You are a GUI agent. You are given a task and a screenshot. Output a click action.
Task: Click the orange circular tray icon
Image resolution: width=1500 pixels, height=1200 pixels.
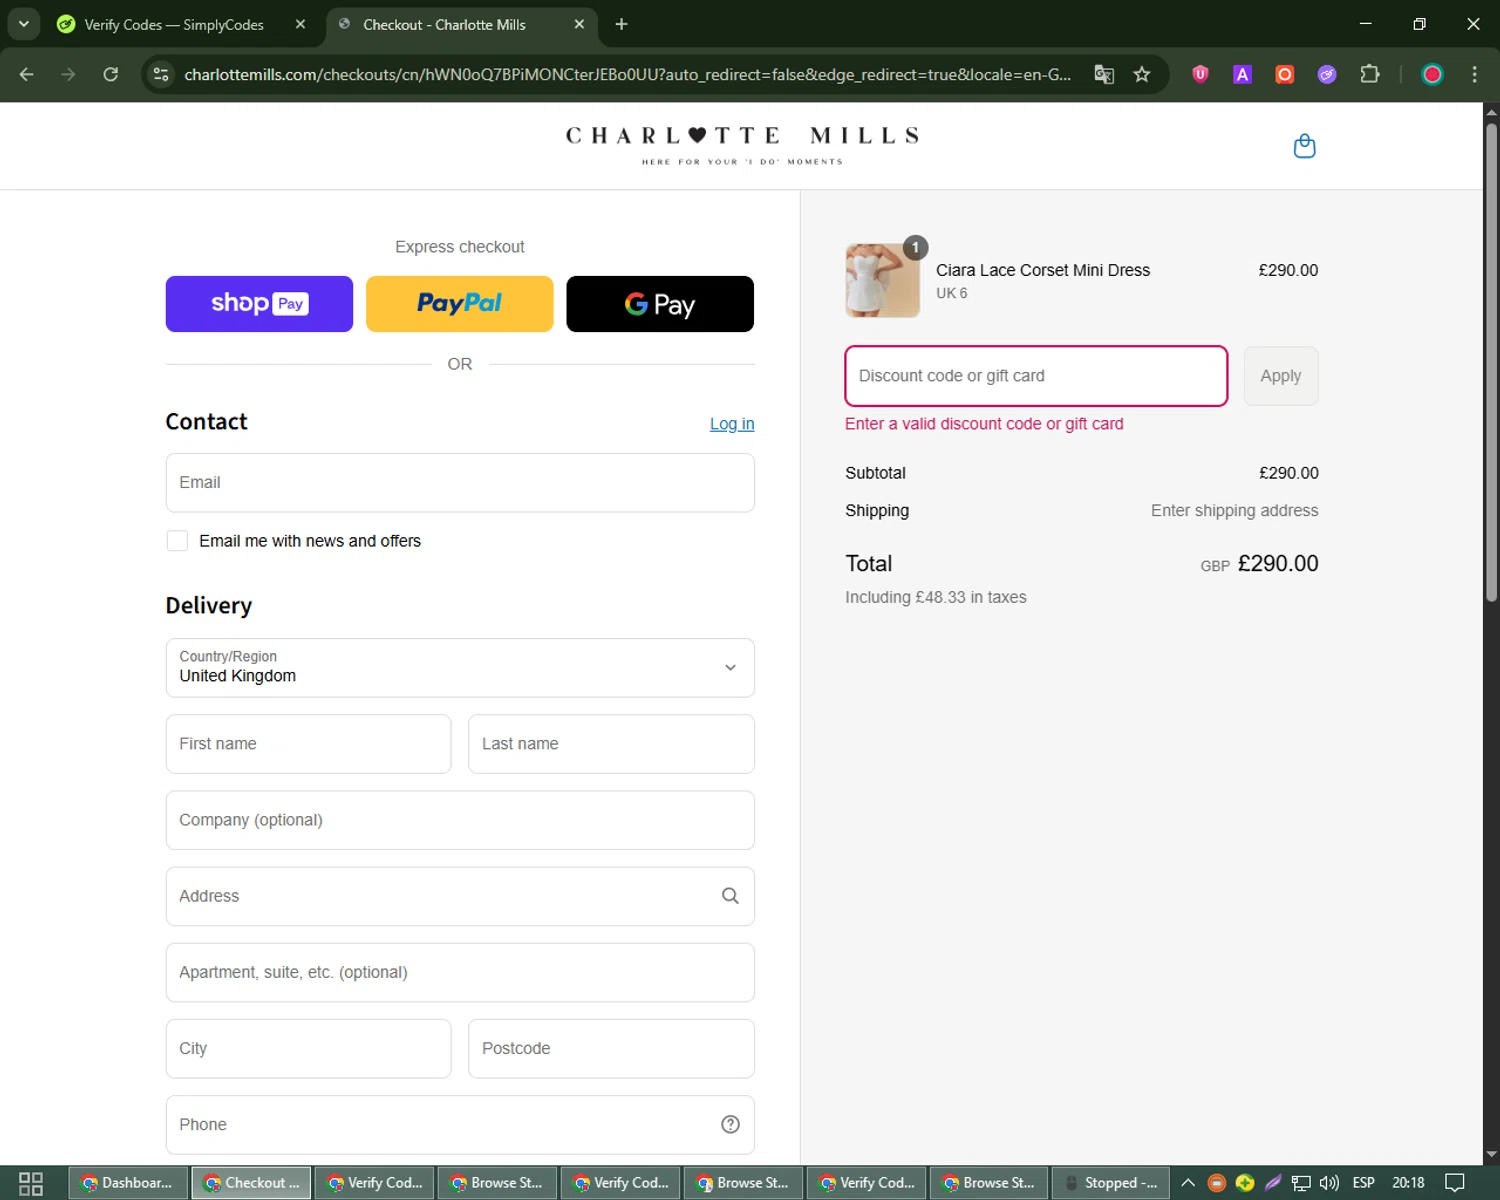click(1216, 1183)
